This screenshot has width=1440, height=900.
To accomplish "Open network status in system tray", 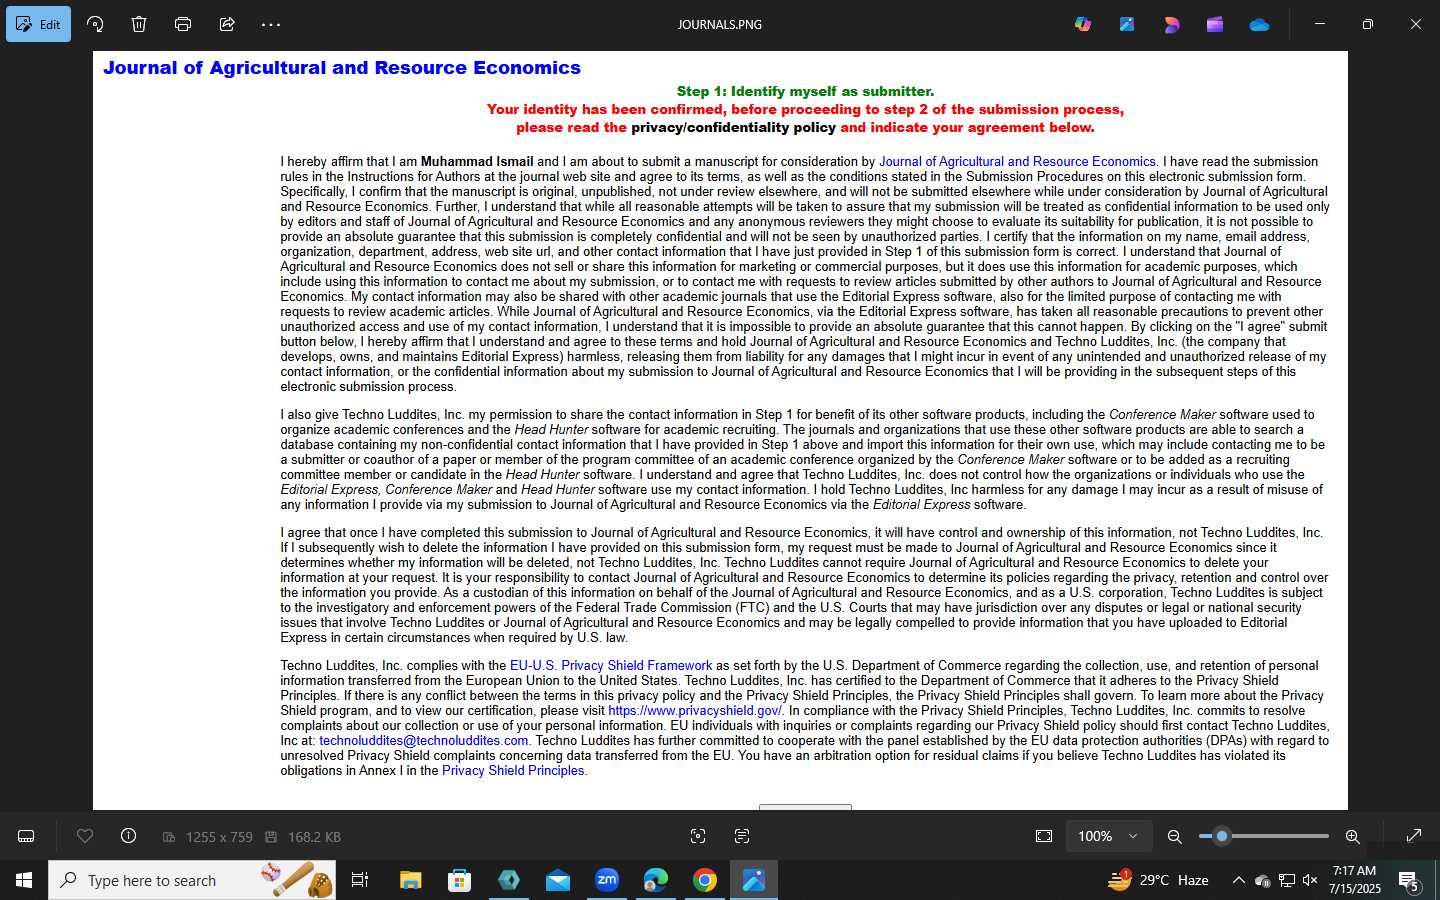I will click(x=1286, y=880).
